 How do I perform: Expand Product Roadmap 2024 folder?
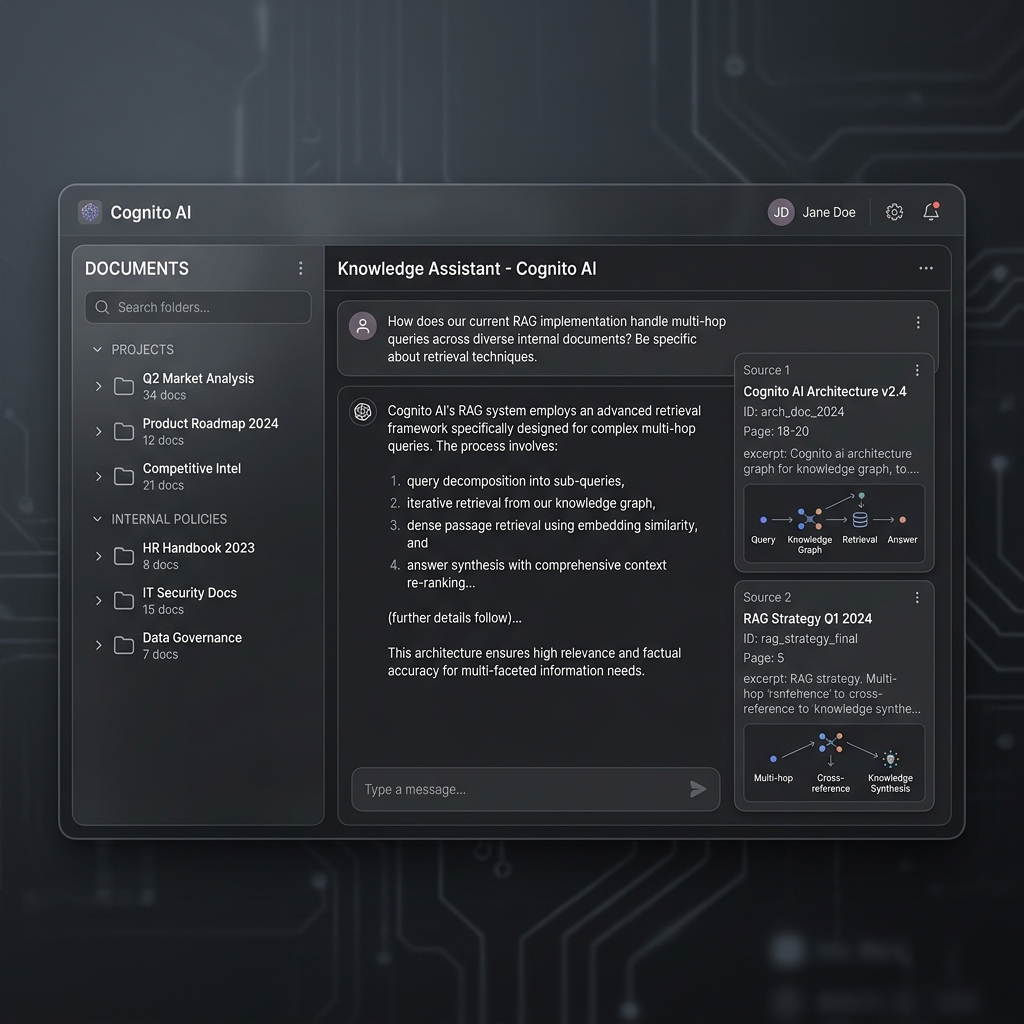99,431
